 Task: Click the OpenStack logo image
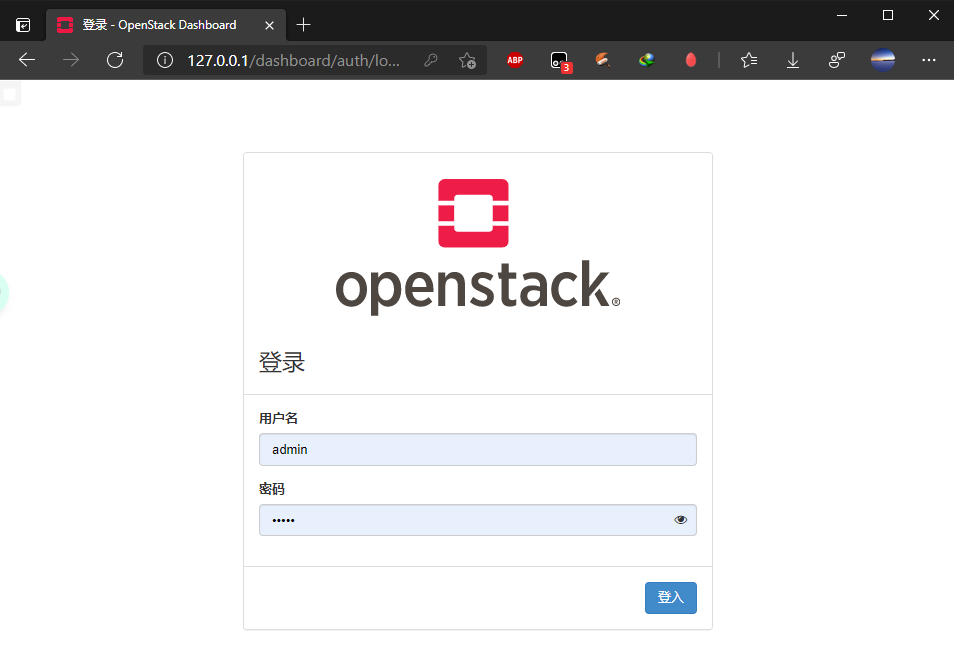(478, 246)
